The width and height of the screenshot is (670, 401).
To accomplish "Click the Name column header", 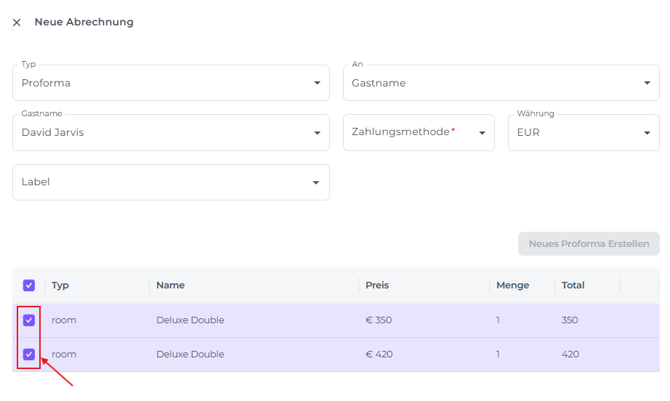I will (170, 285).
